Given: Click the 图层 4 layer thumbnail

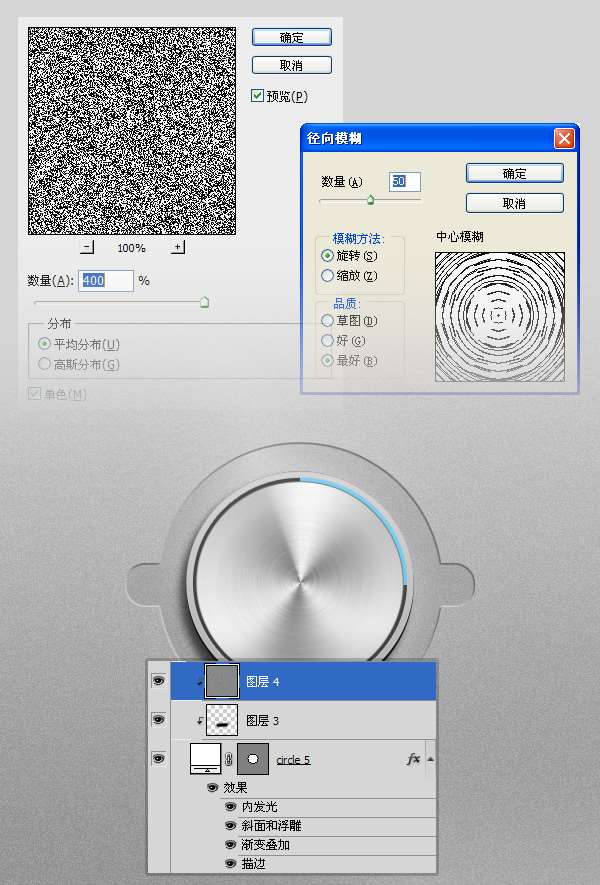Looking at the screenshot, I should pos(221,681).
